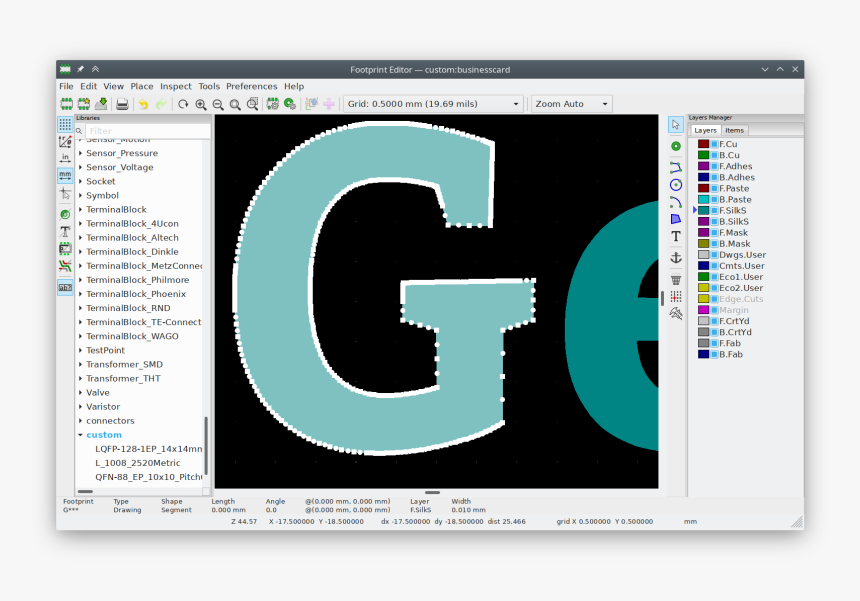Image resolution: width=860 pixels, height=601 pixels.
Task: Click the Eco2.User color swatch
Action: (704, 288)
